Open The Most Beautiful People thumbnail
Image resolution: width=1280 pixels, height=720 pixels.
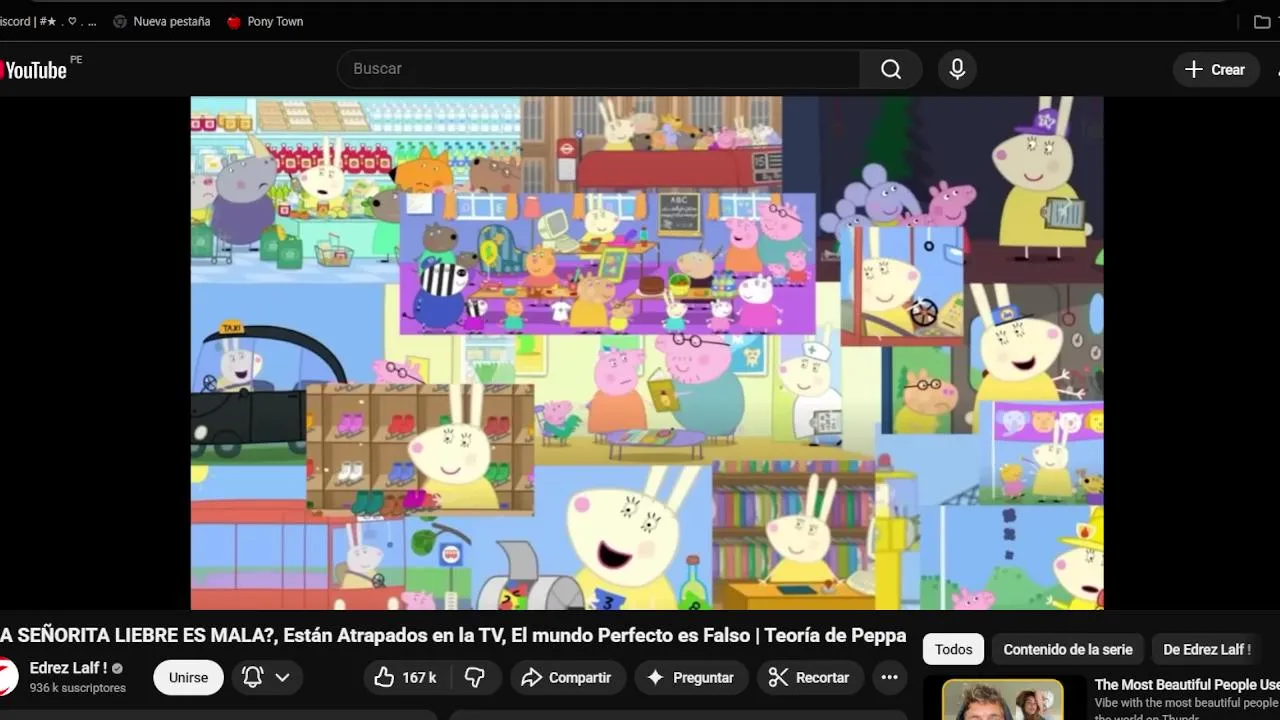point(1003,698)
